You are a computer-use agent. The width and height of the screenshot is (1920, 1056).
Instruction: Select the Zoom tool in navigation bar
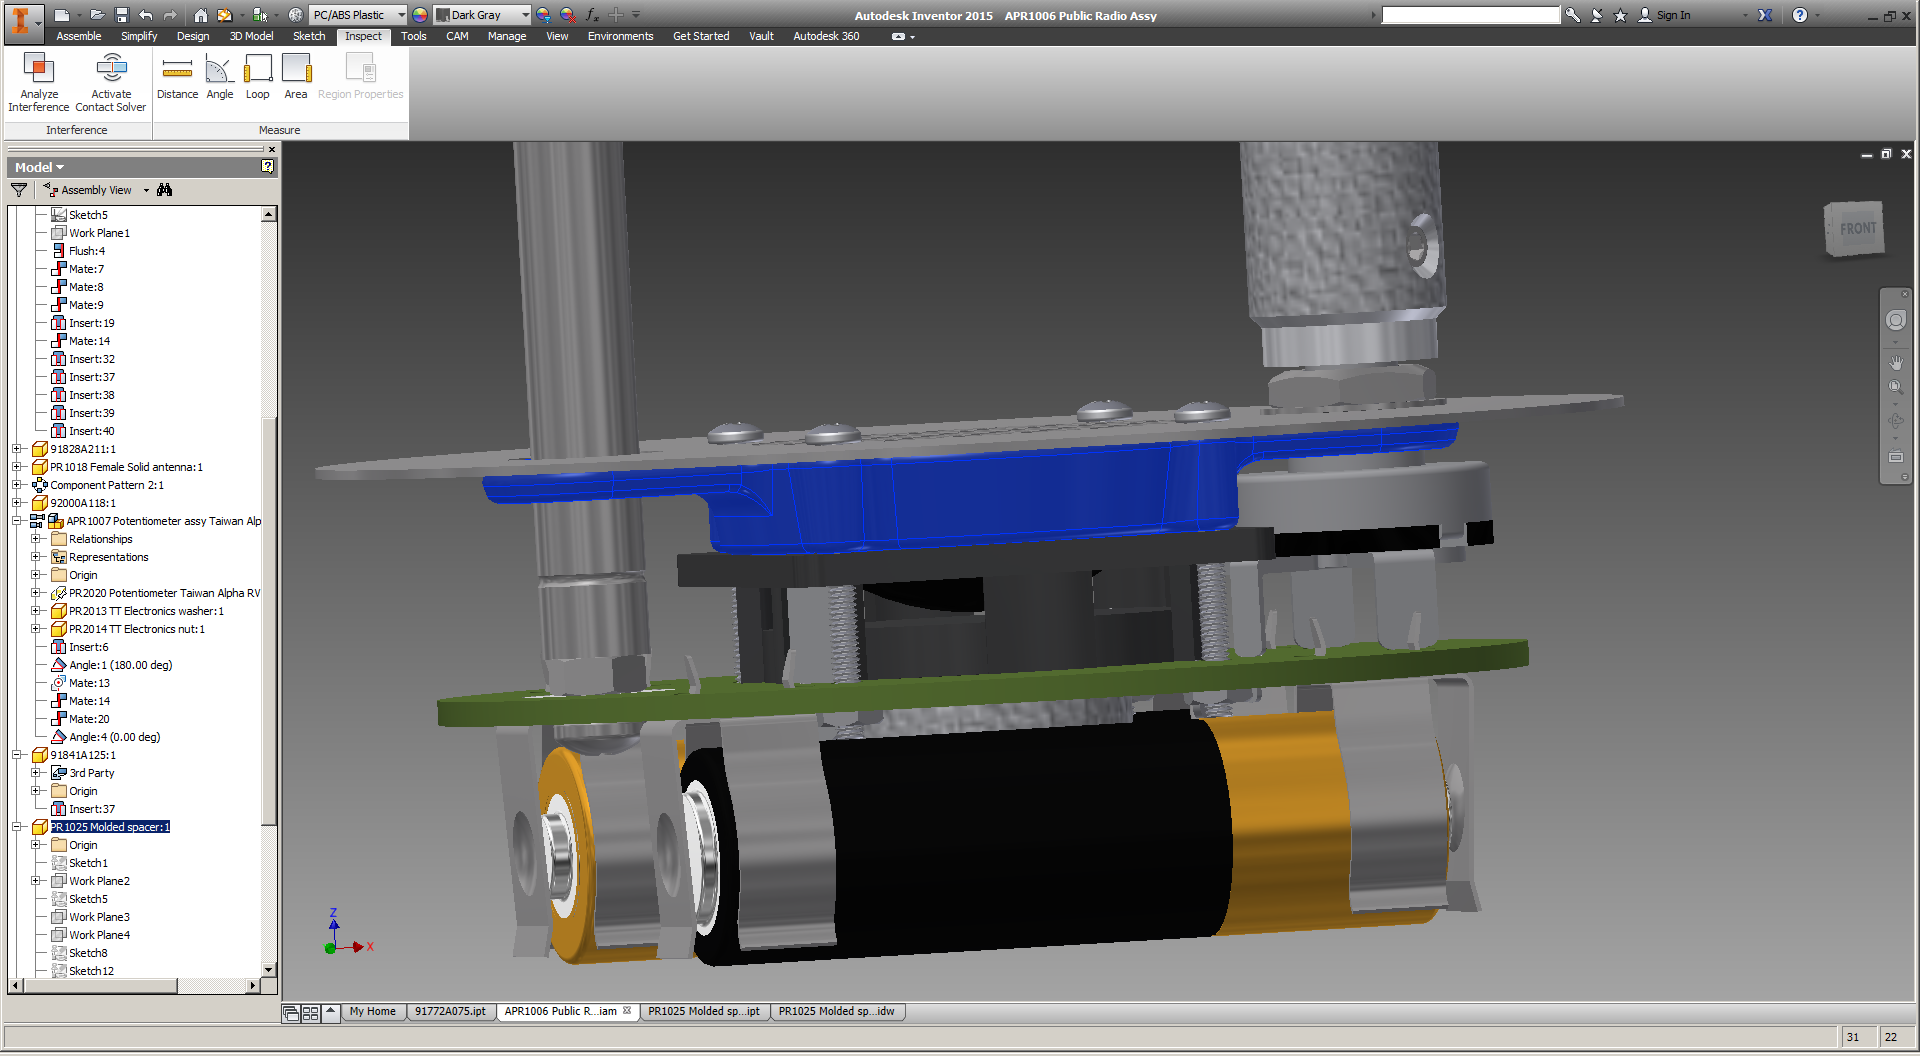tap(1895, 388)
